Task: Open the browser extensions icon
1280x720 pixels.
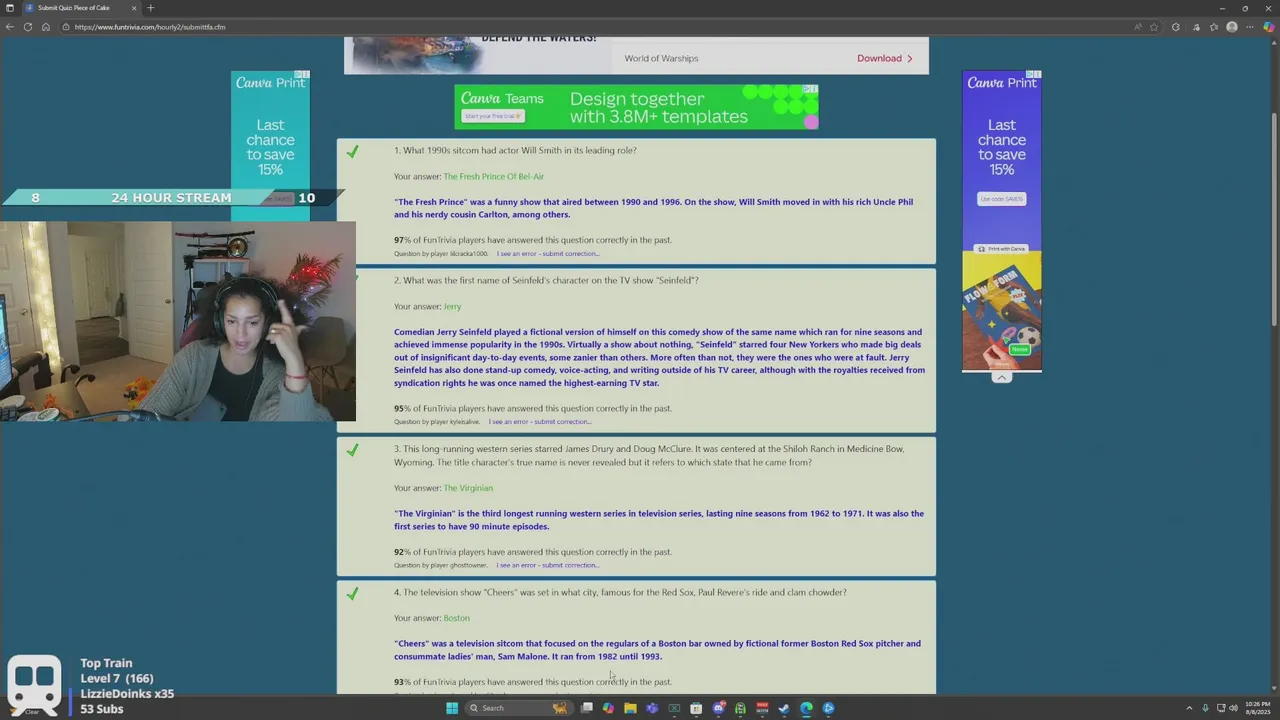Action: [1176, 27]
